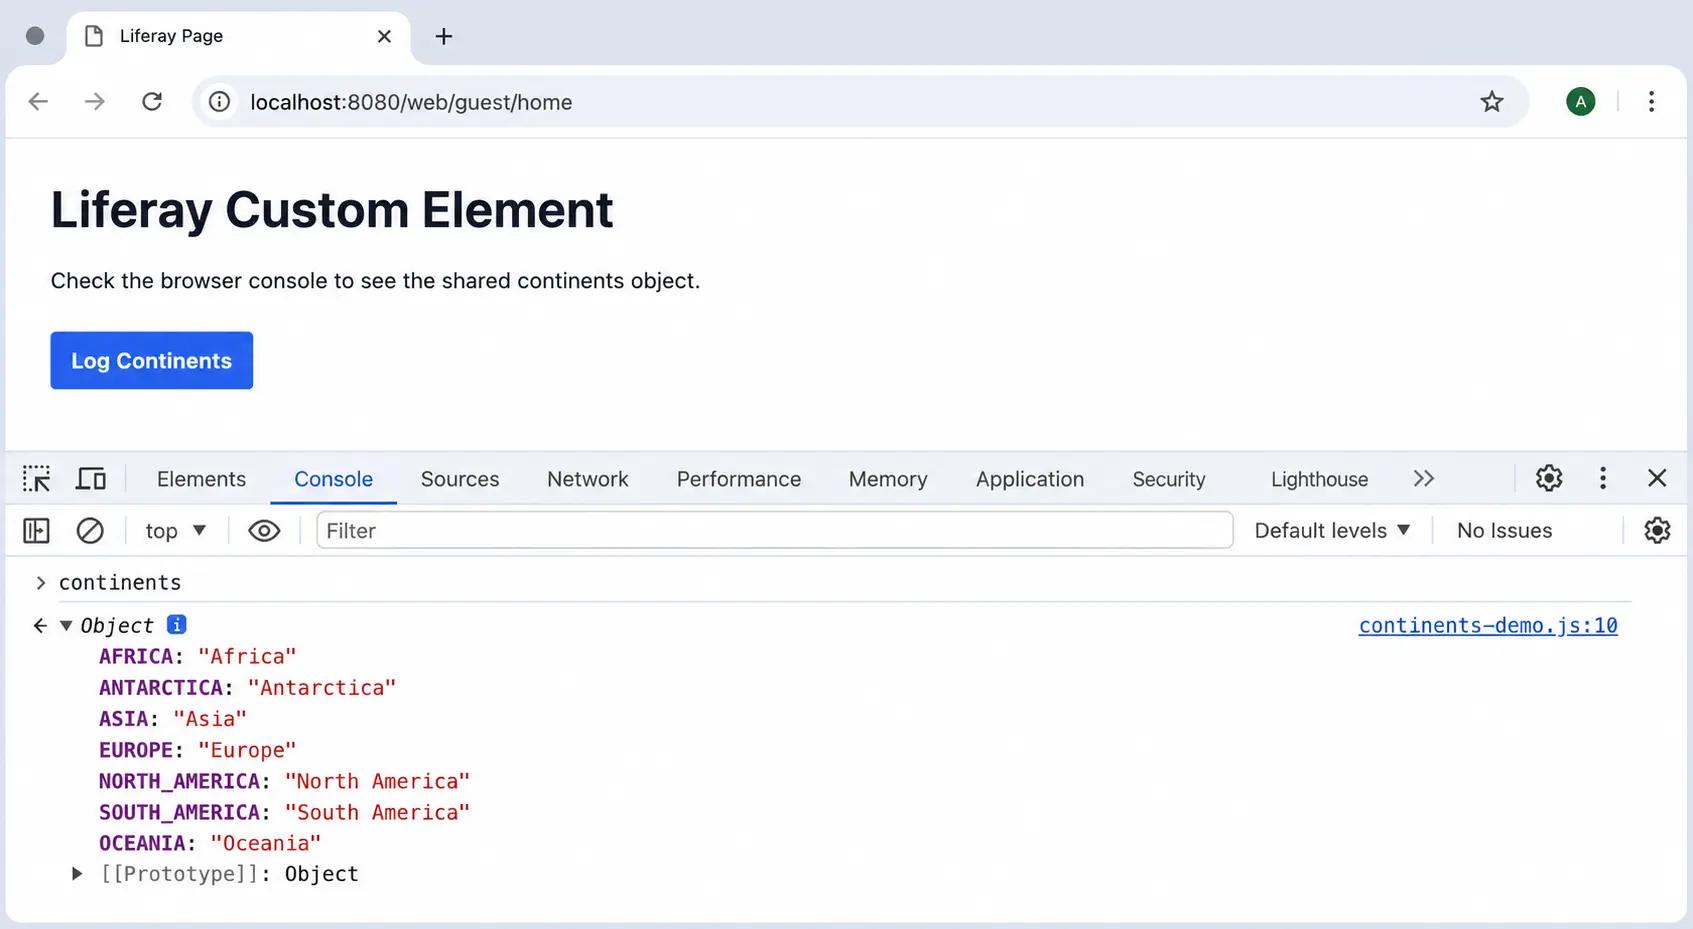1693x929 pixels.
Task: Reload the Liferay page
Action: coord(152,101)
